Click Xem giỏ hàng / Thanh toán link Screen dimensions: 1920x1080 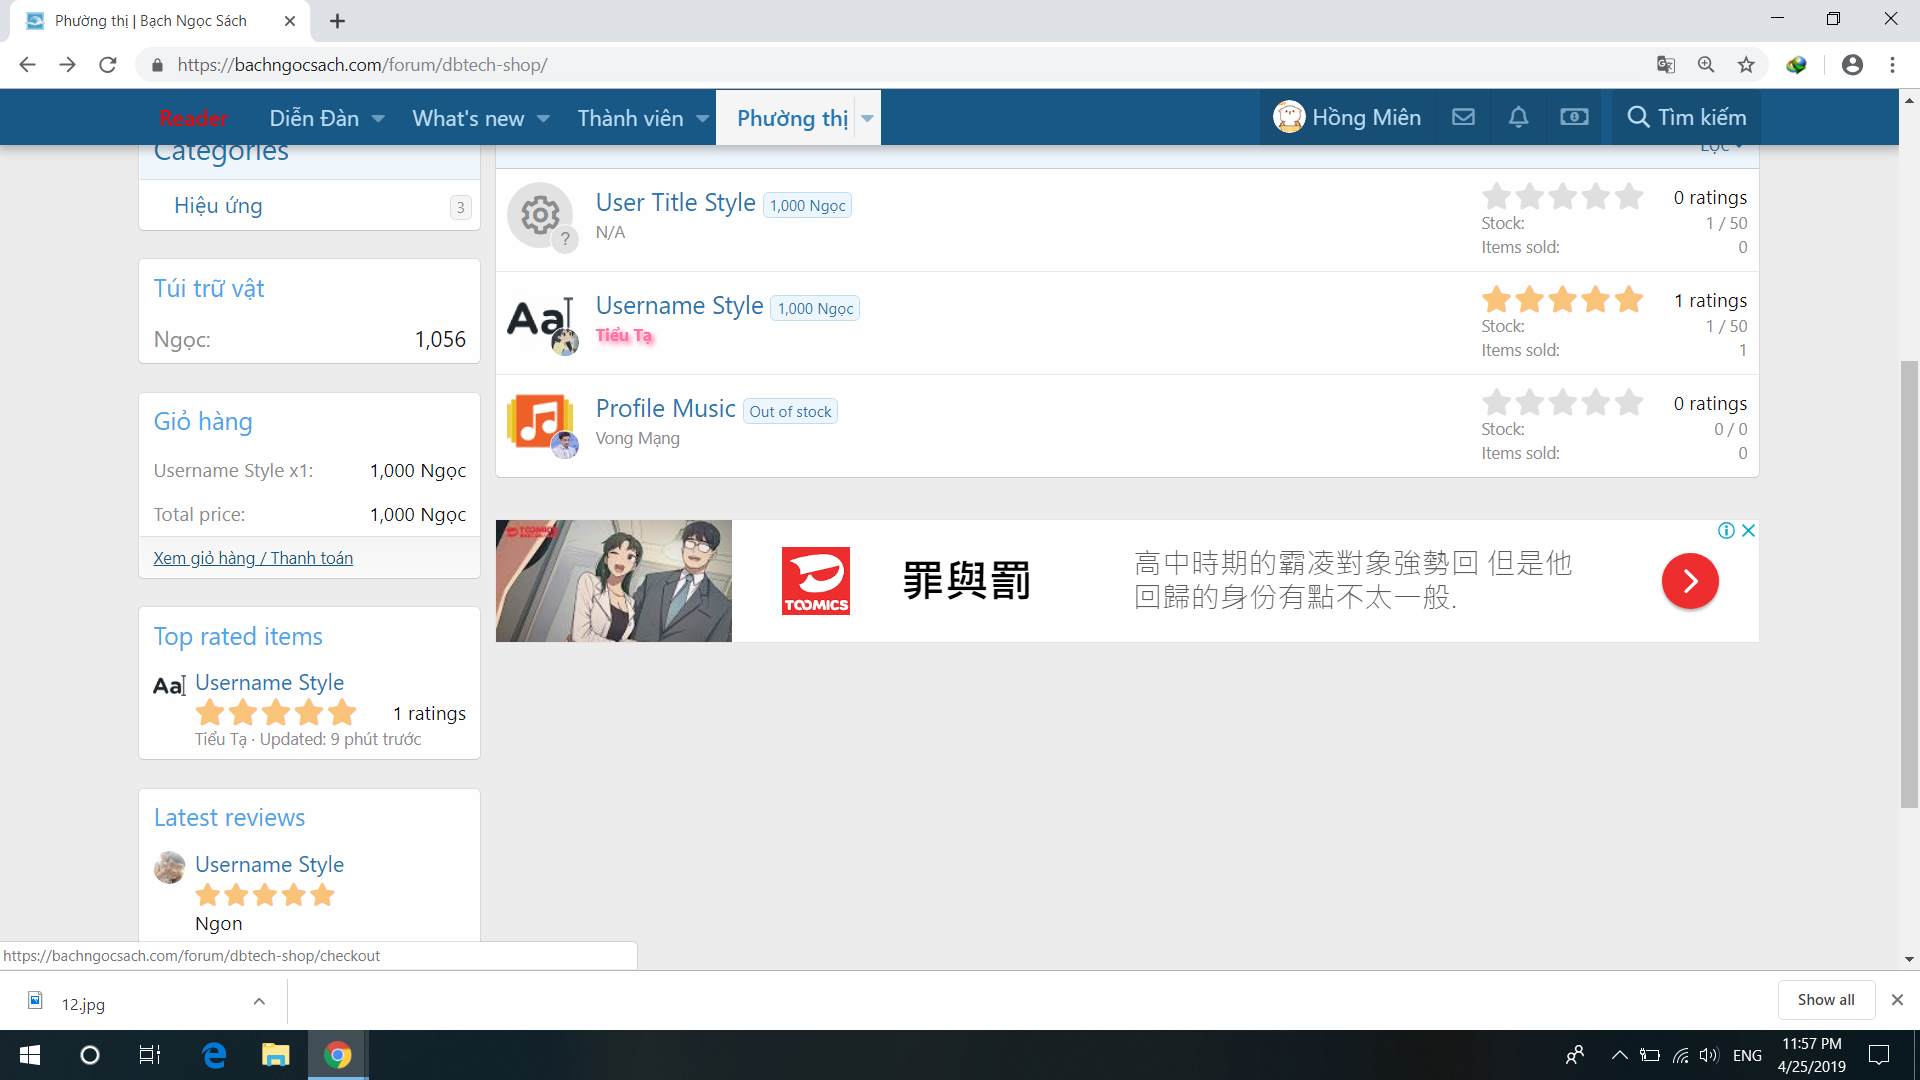253,558
